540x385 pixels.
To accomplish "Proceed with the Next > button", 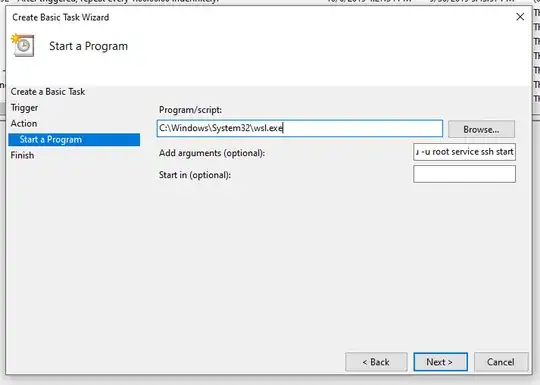I will pos(440,362).
